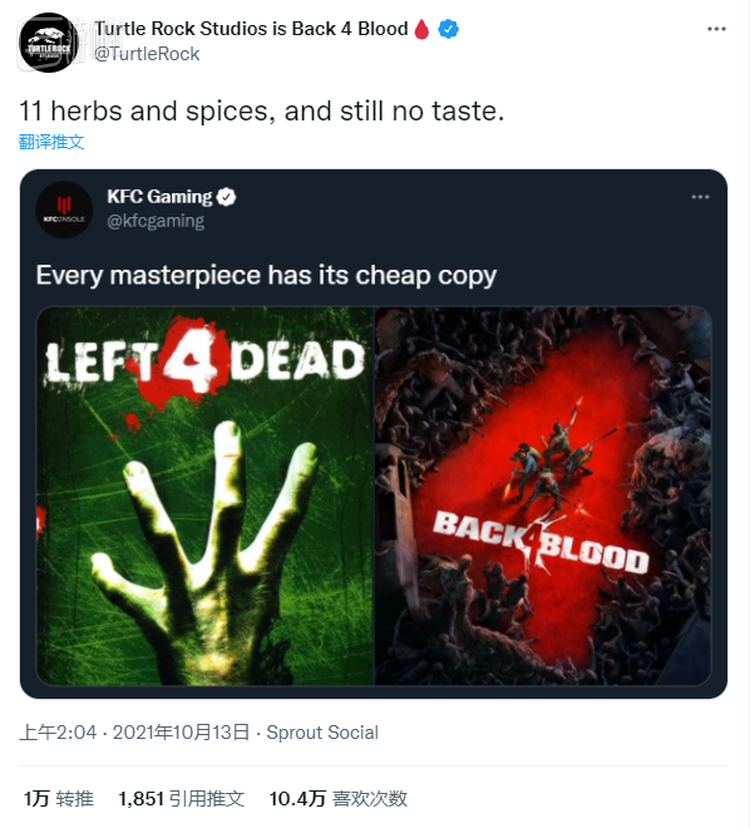Click the Turtle Rock Studios display name

pyautogui.click(x=250, y=28)
